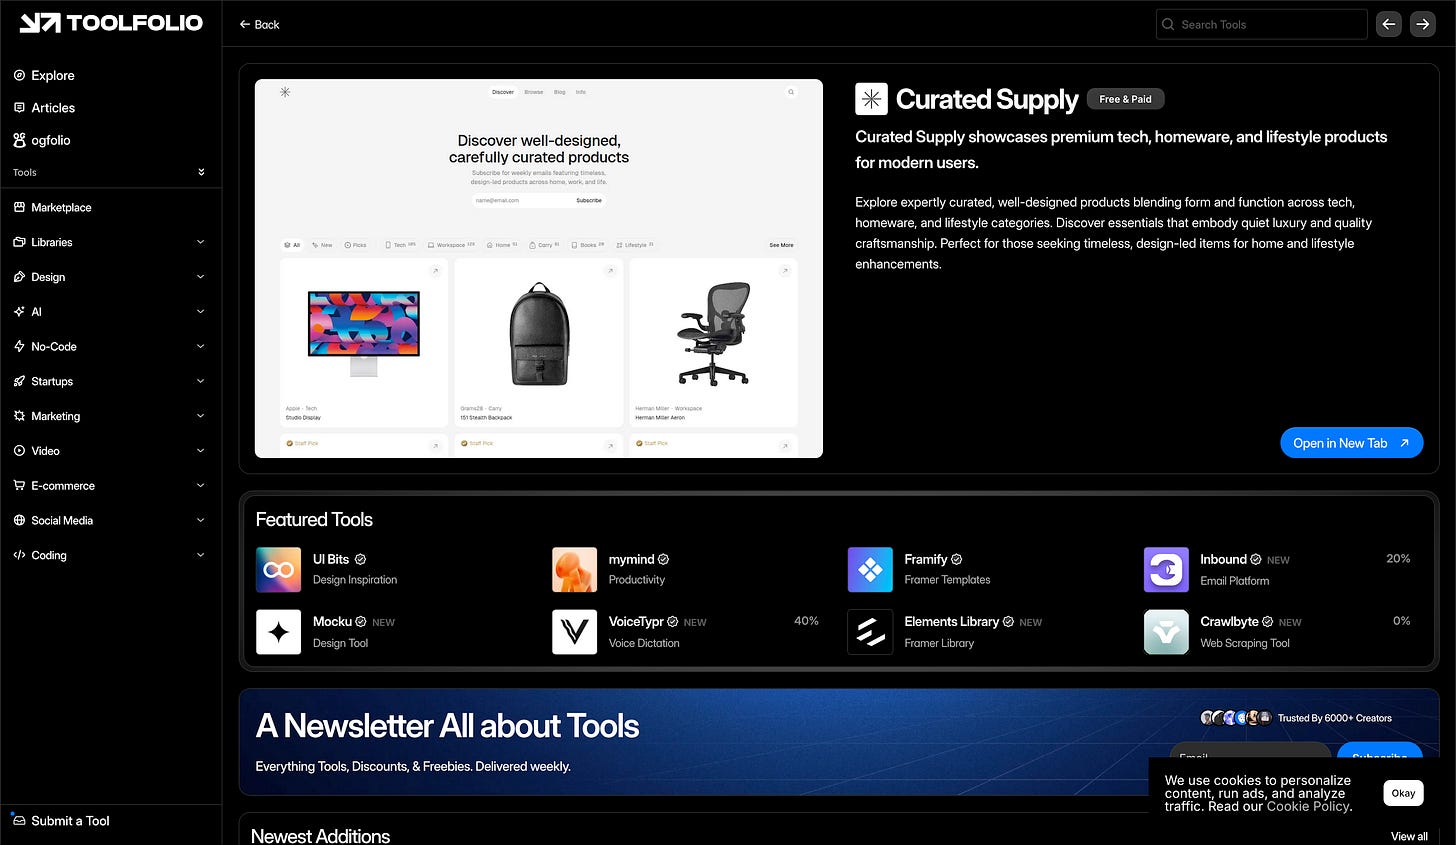This screenshot has height=845, width=1456.
Task: Open the Inbound tool icon
Action: [x=1166, y=569]
